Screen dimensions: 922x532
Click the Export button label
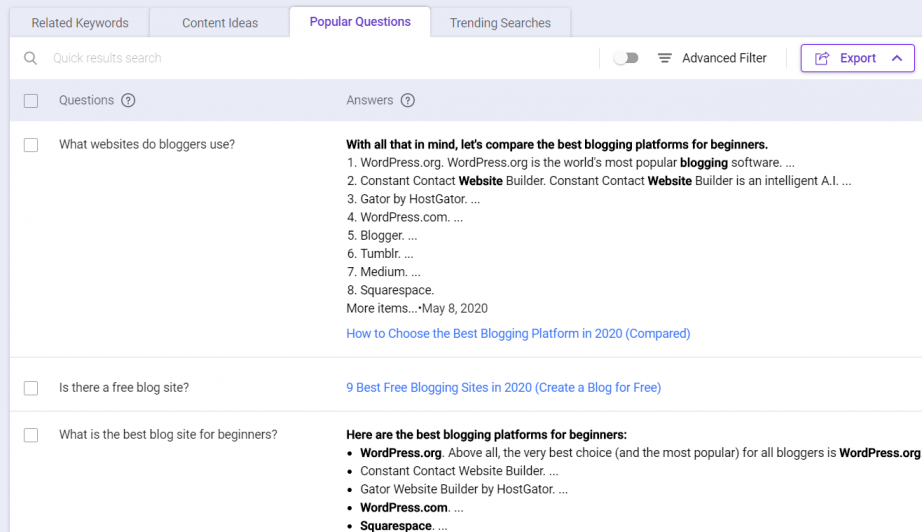[x=858, y=58]
